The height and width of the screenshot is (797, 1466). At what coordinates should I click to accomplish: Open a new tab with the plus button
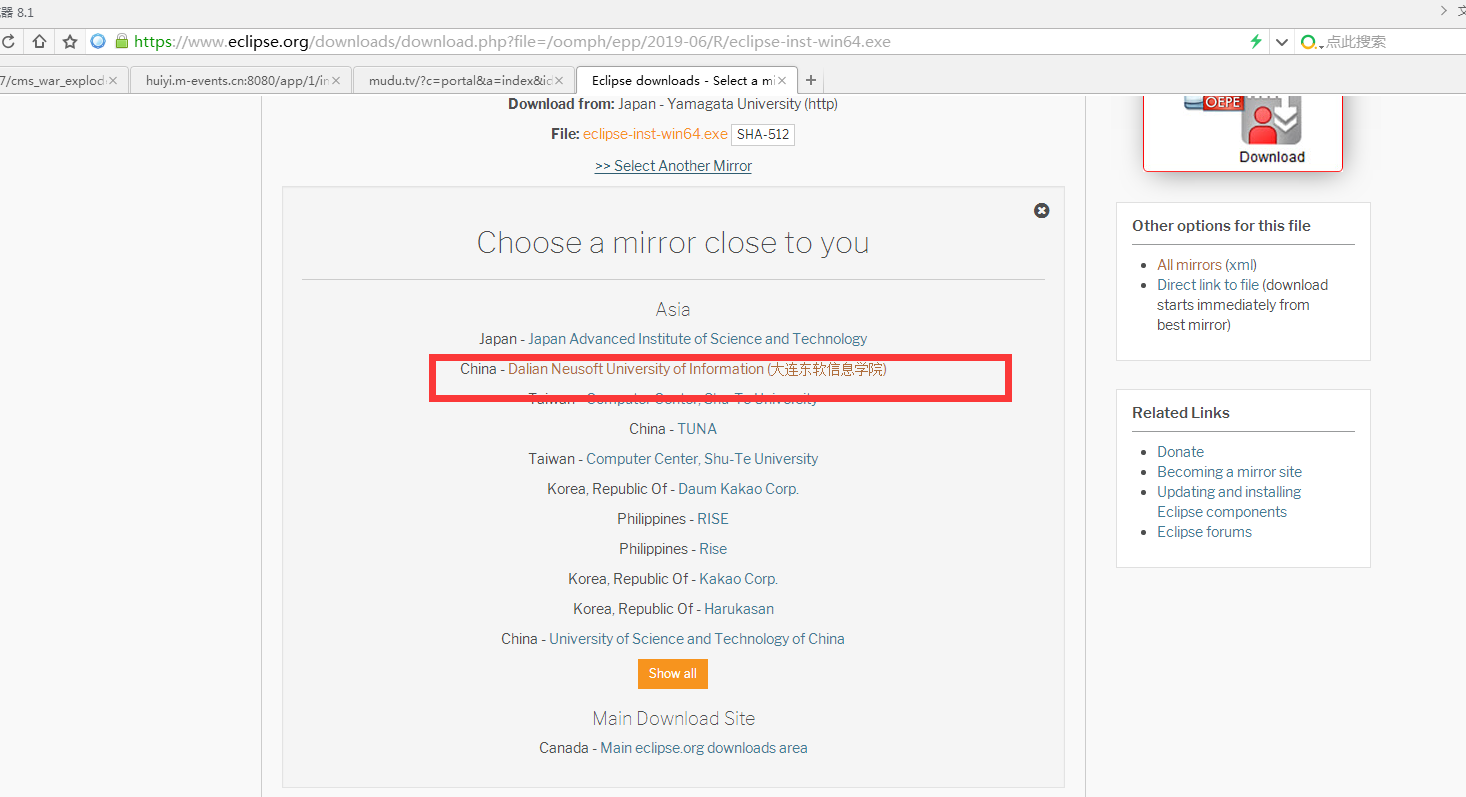click(x=811, y=80)
